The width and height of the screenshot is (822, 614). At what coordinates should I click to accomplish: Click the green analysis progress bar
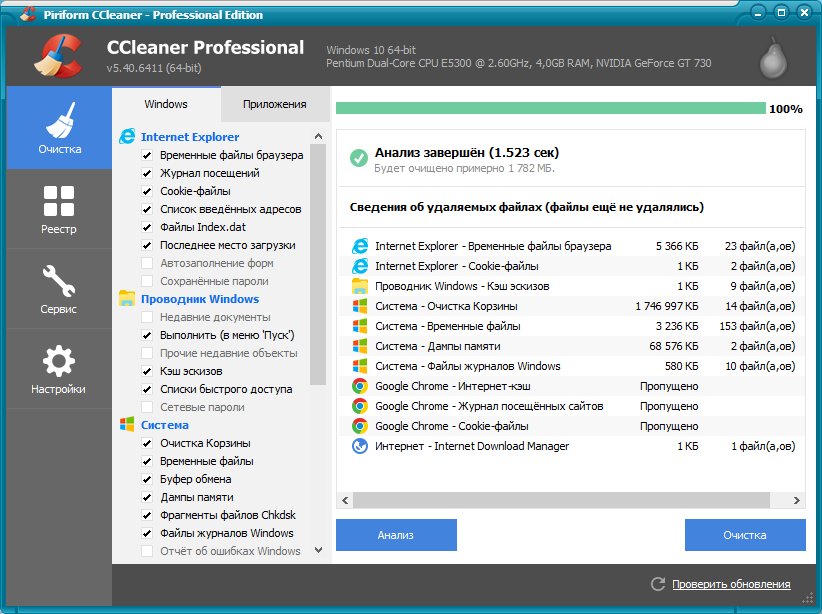(x=550, y=109)
